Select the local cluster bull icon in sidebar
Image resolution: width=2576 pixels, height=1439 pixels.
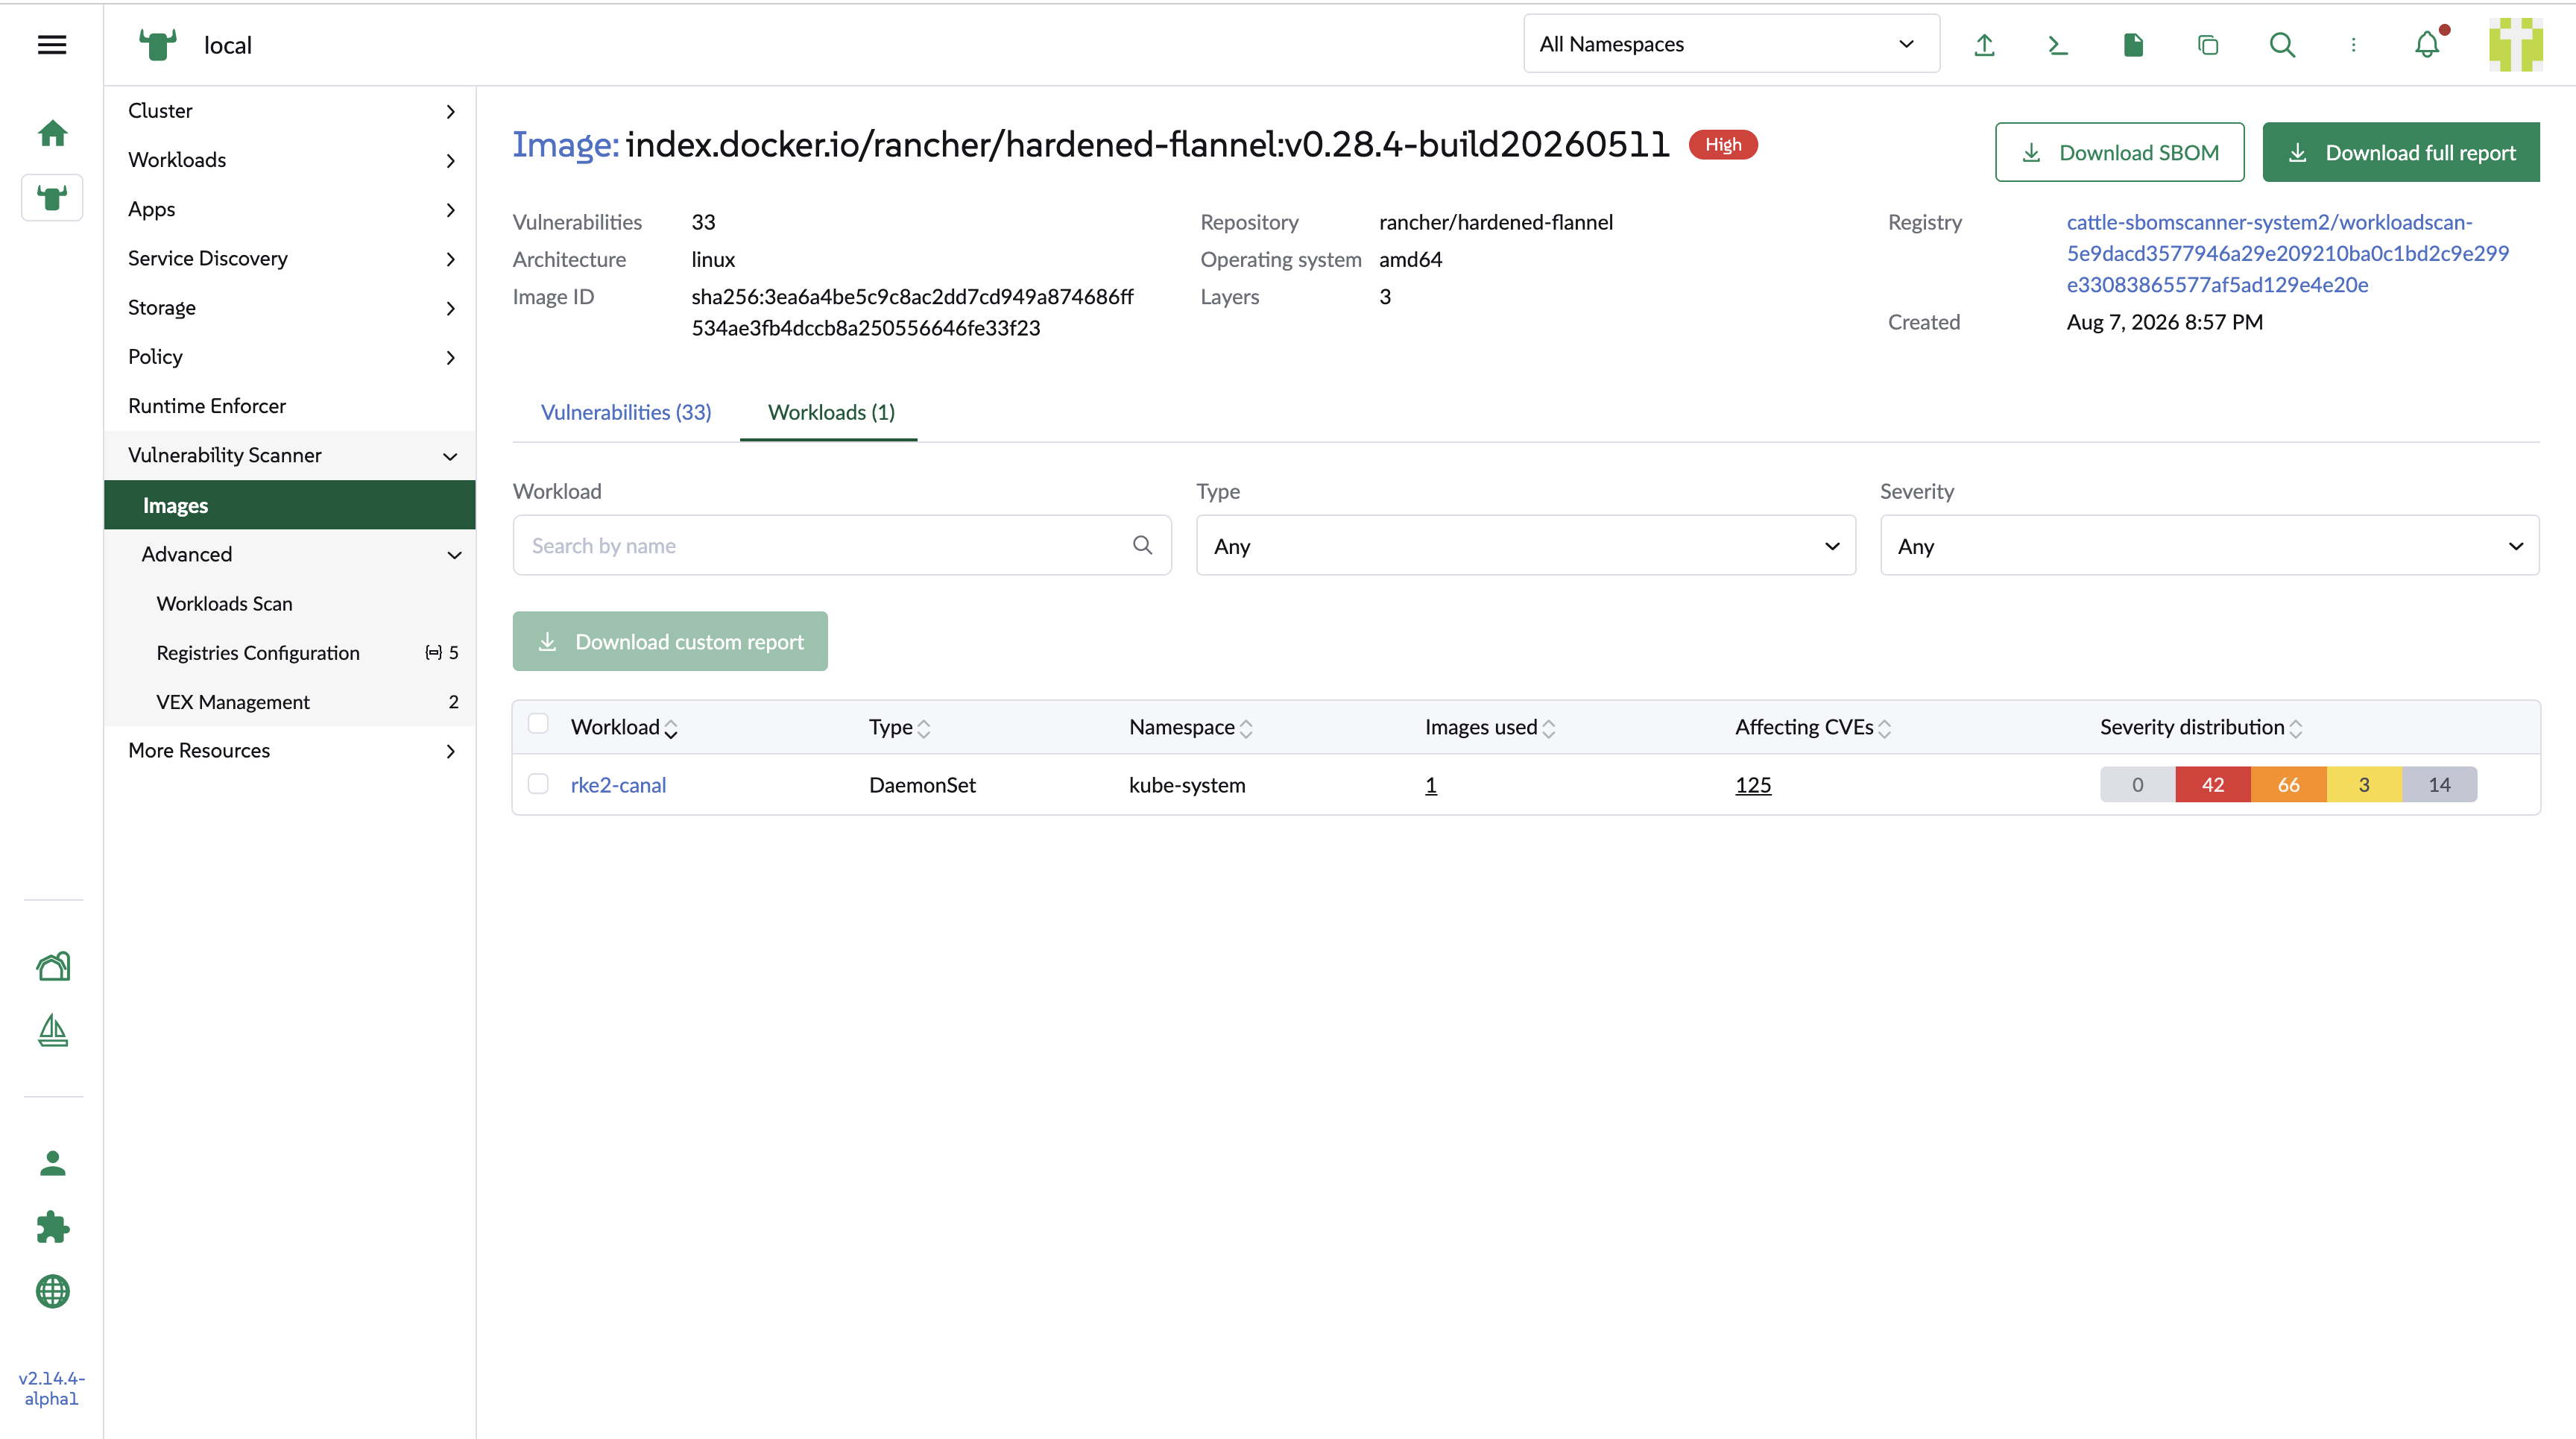(52, 197)
